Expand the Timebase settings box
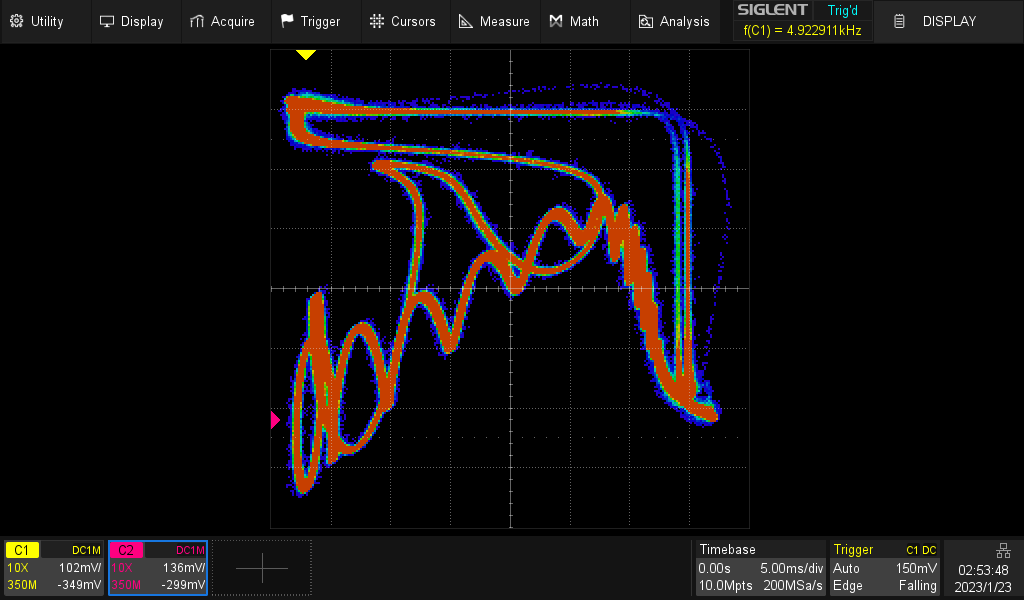The image size is (1024, 600). pyautogui.click(x=761, y=568)
